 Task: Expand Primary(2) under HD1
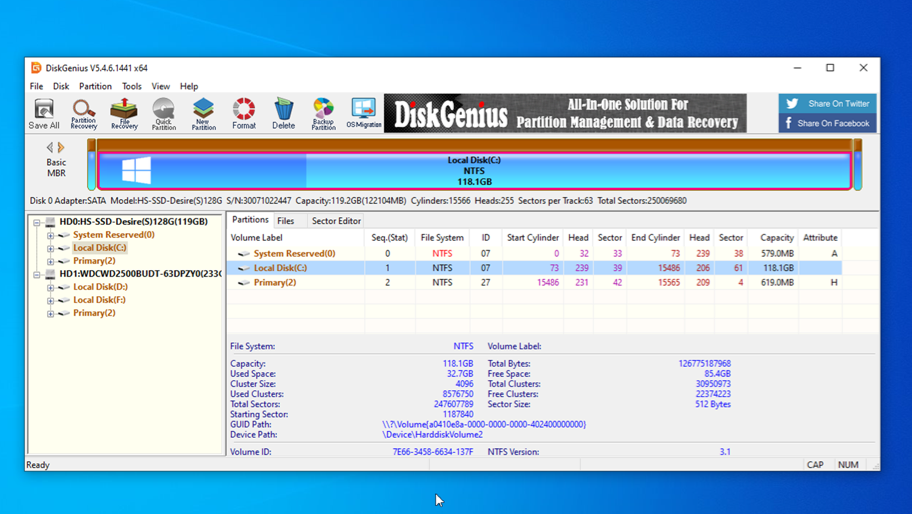point(51,313)
